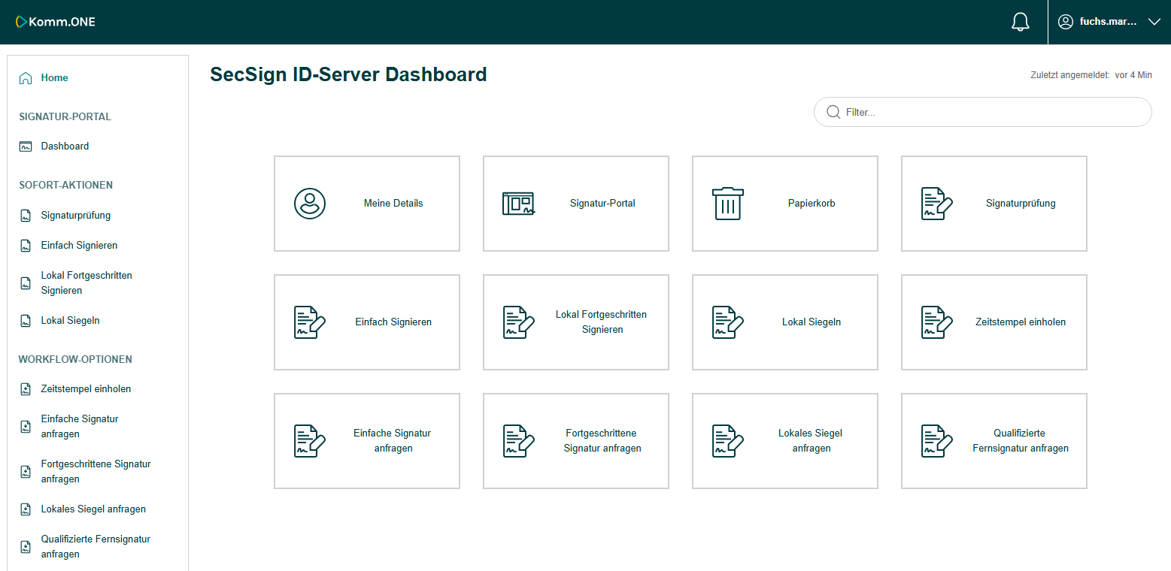
Task: Open Qualifizierte Fernsignatur anfragen tile label
Action: tap(1020, 440)
